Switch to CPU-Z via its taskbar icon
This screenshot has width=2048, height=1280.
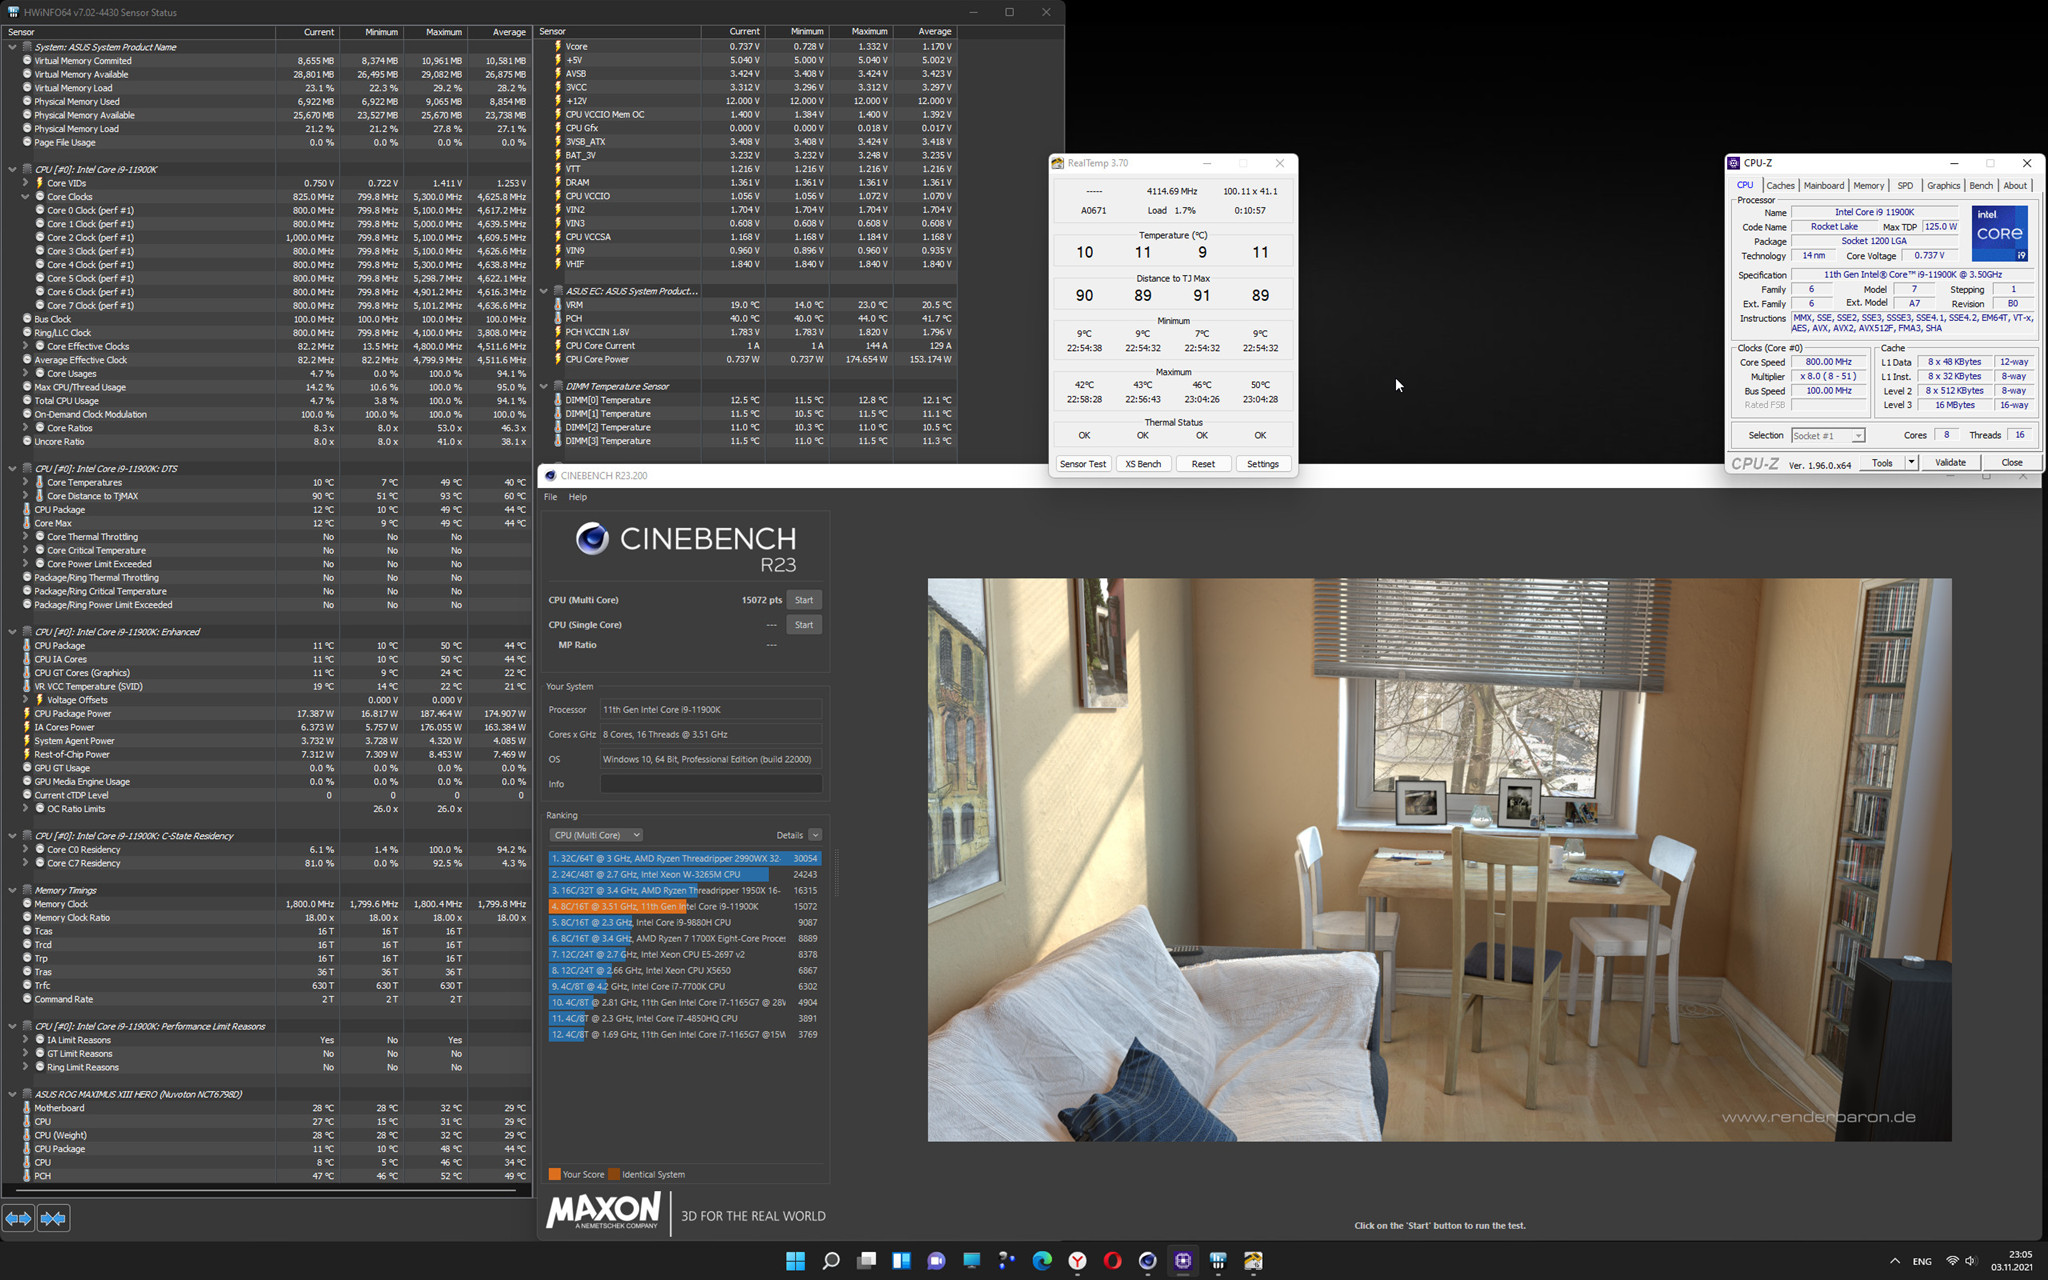coord(1183,1261)
